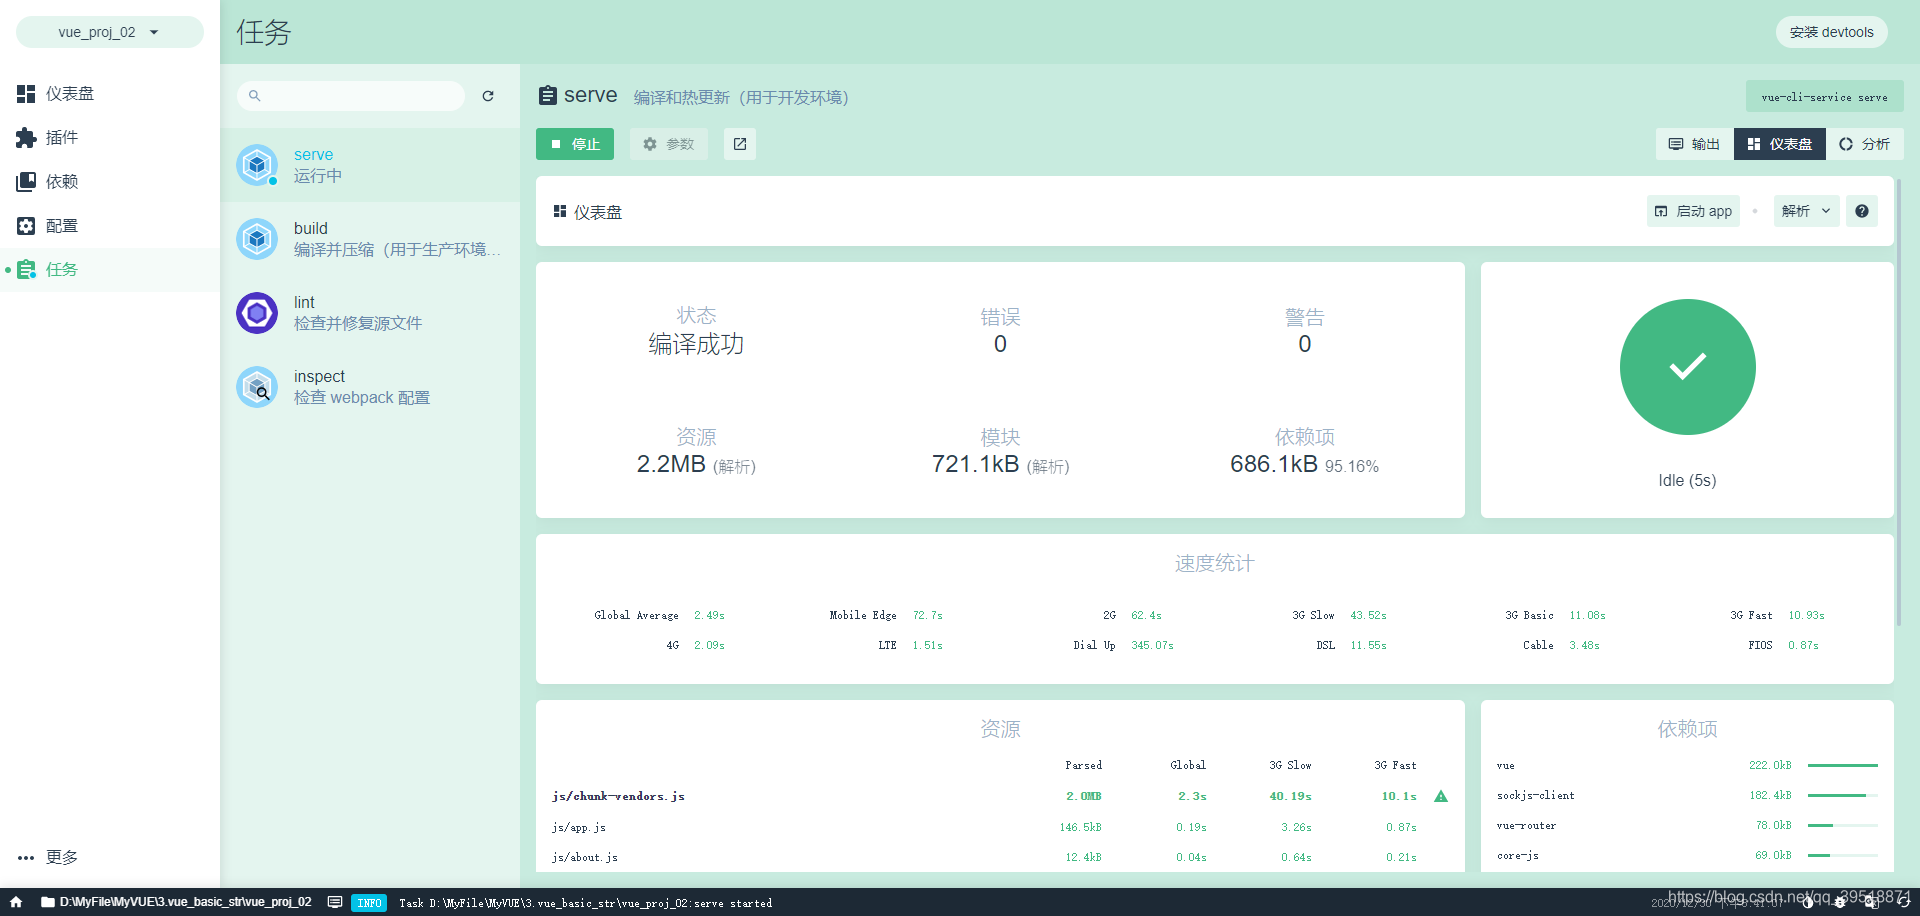Refresh the task list

pos(488,96)
